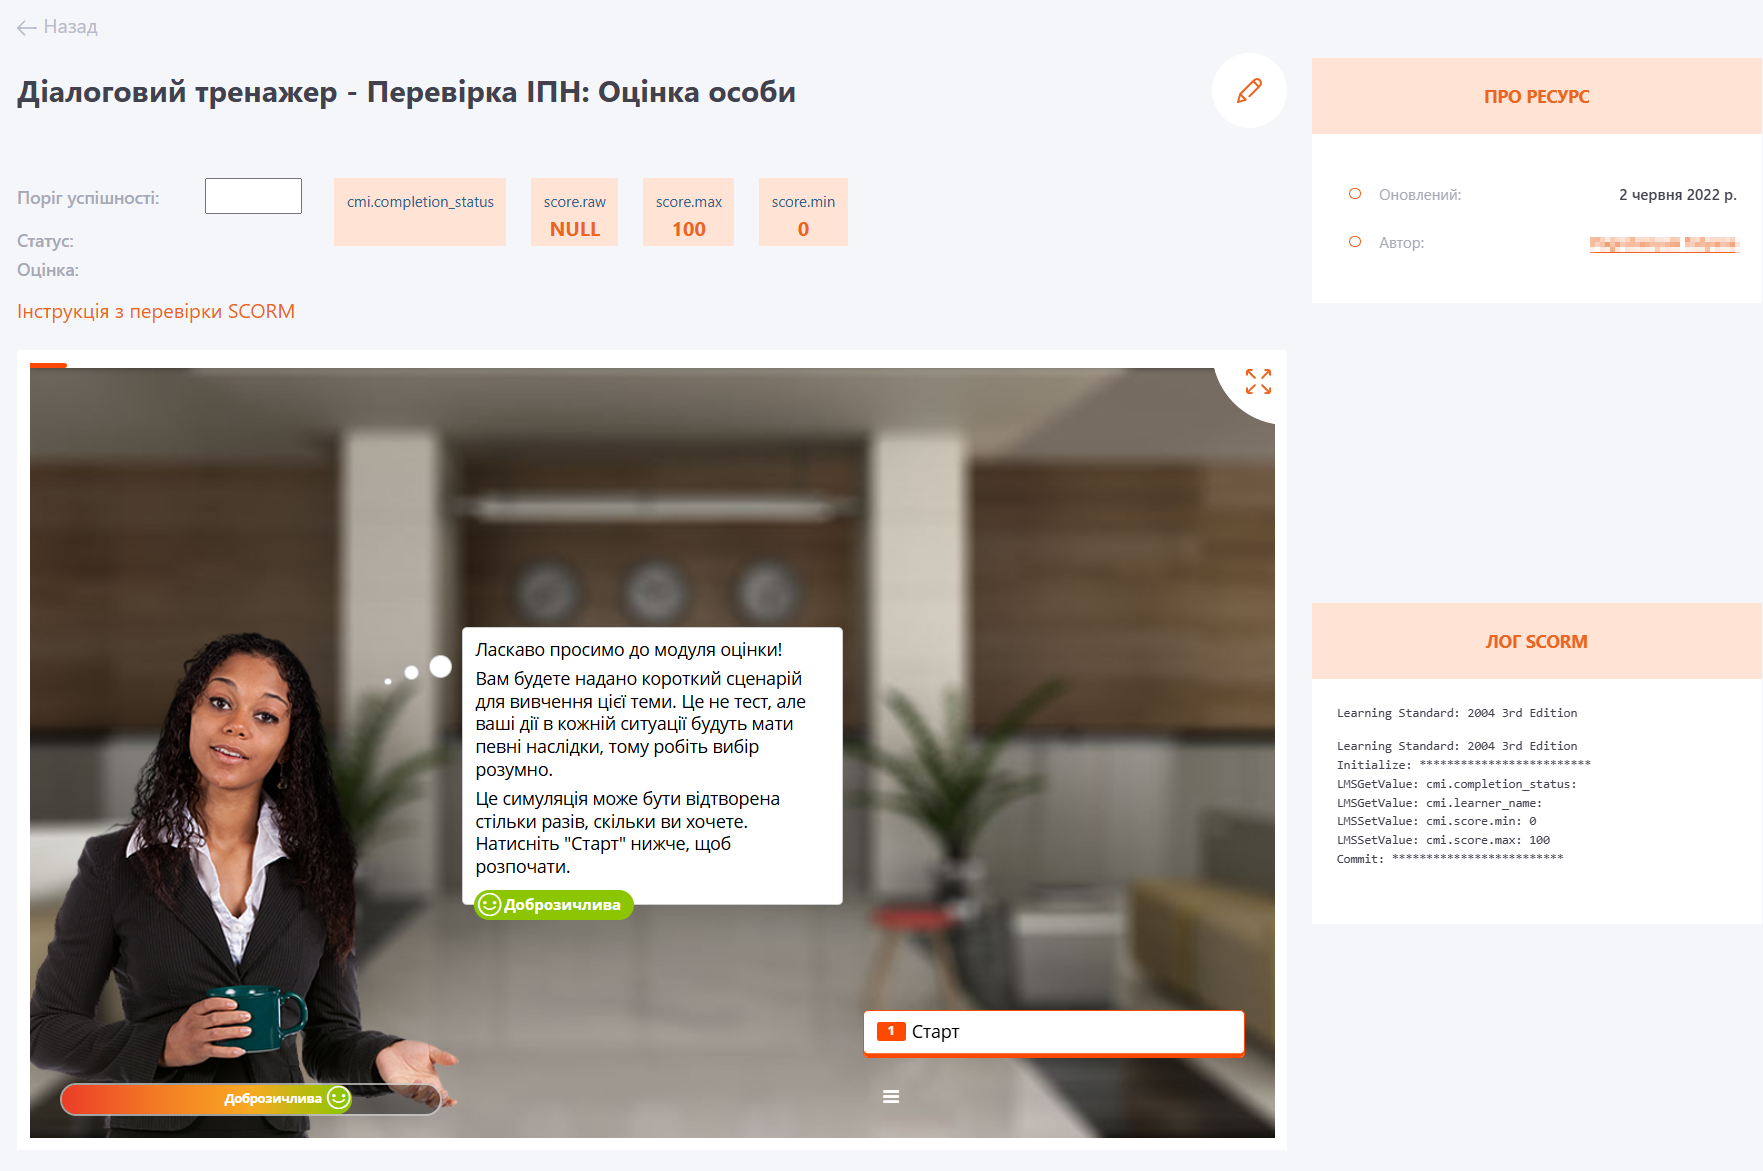Screen dimensions: 1763x1171
Task: Expand the simulation to fullscreen
Action: [1258, 381]
